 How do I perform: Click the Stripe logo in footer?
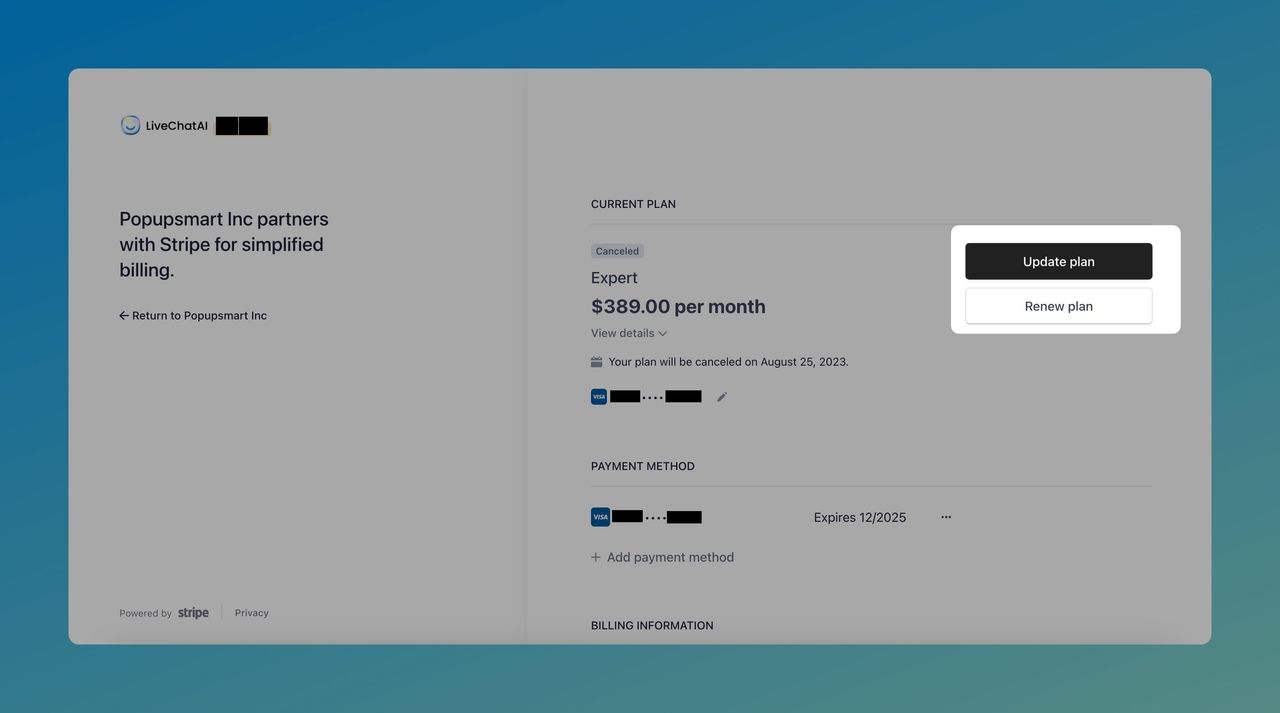click(193, 613)
